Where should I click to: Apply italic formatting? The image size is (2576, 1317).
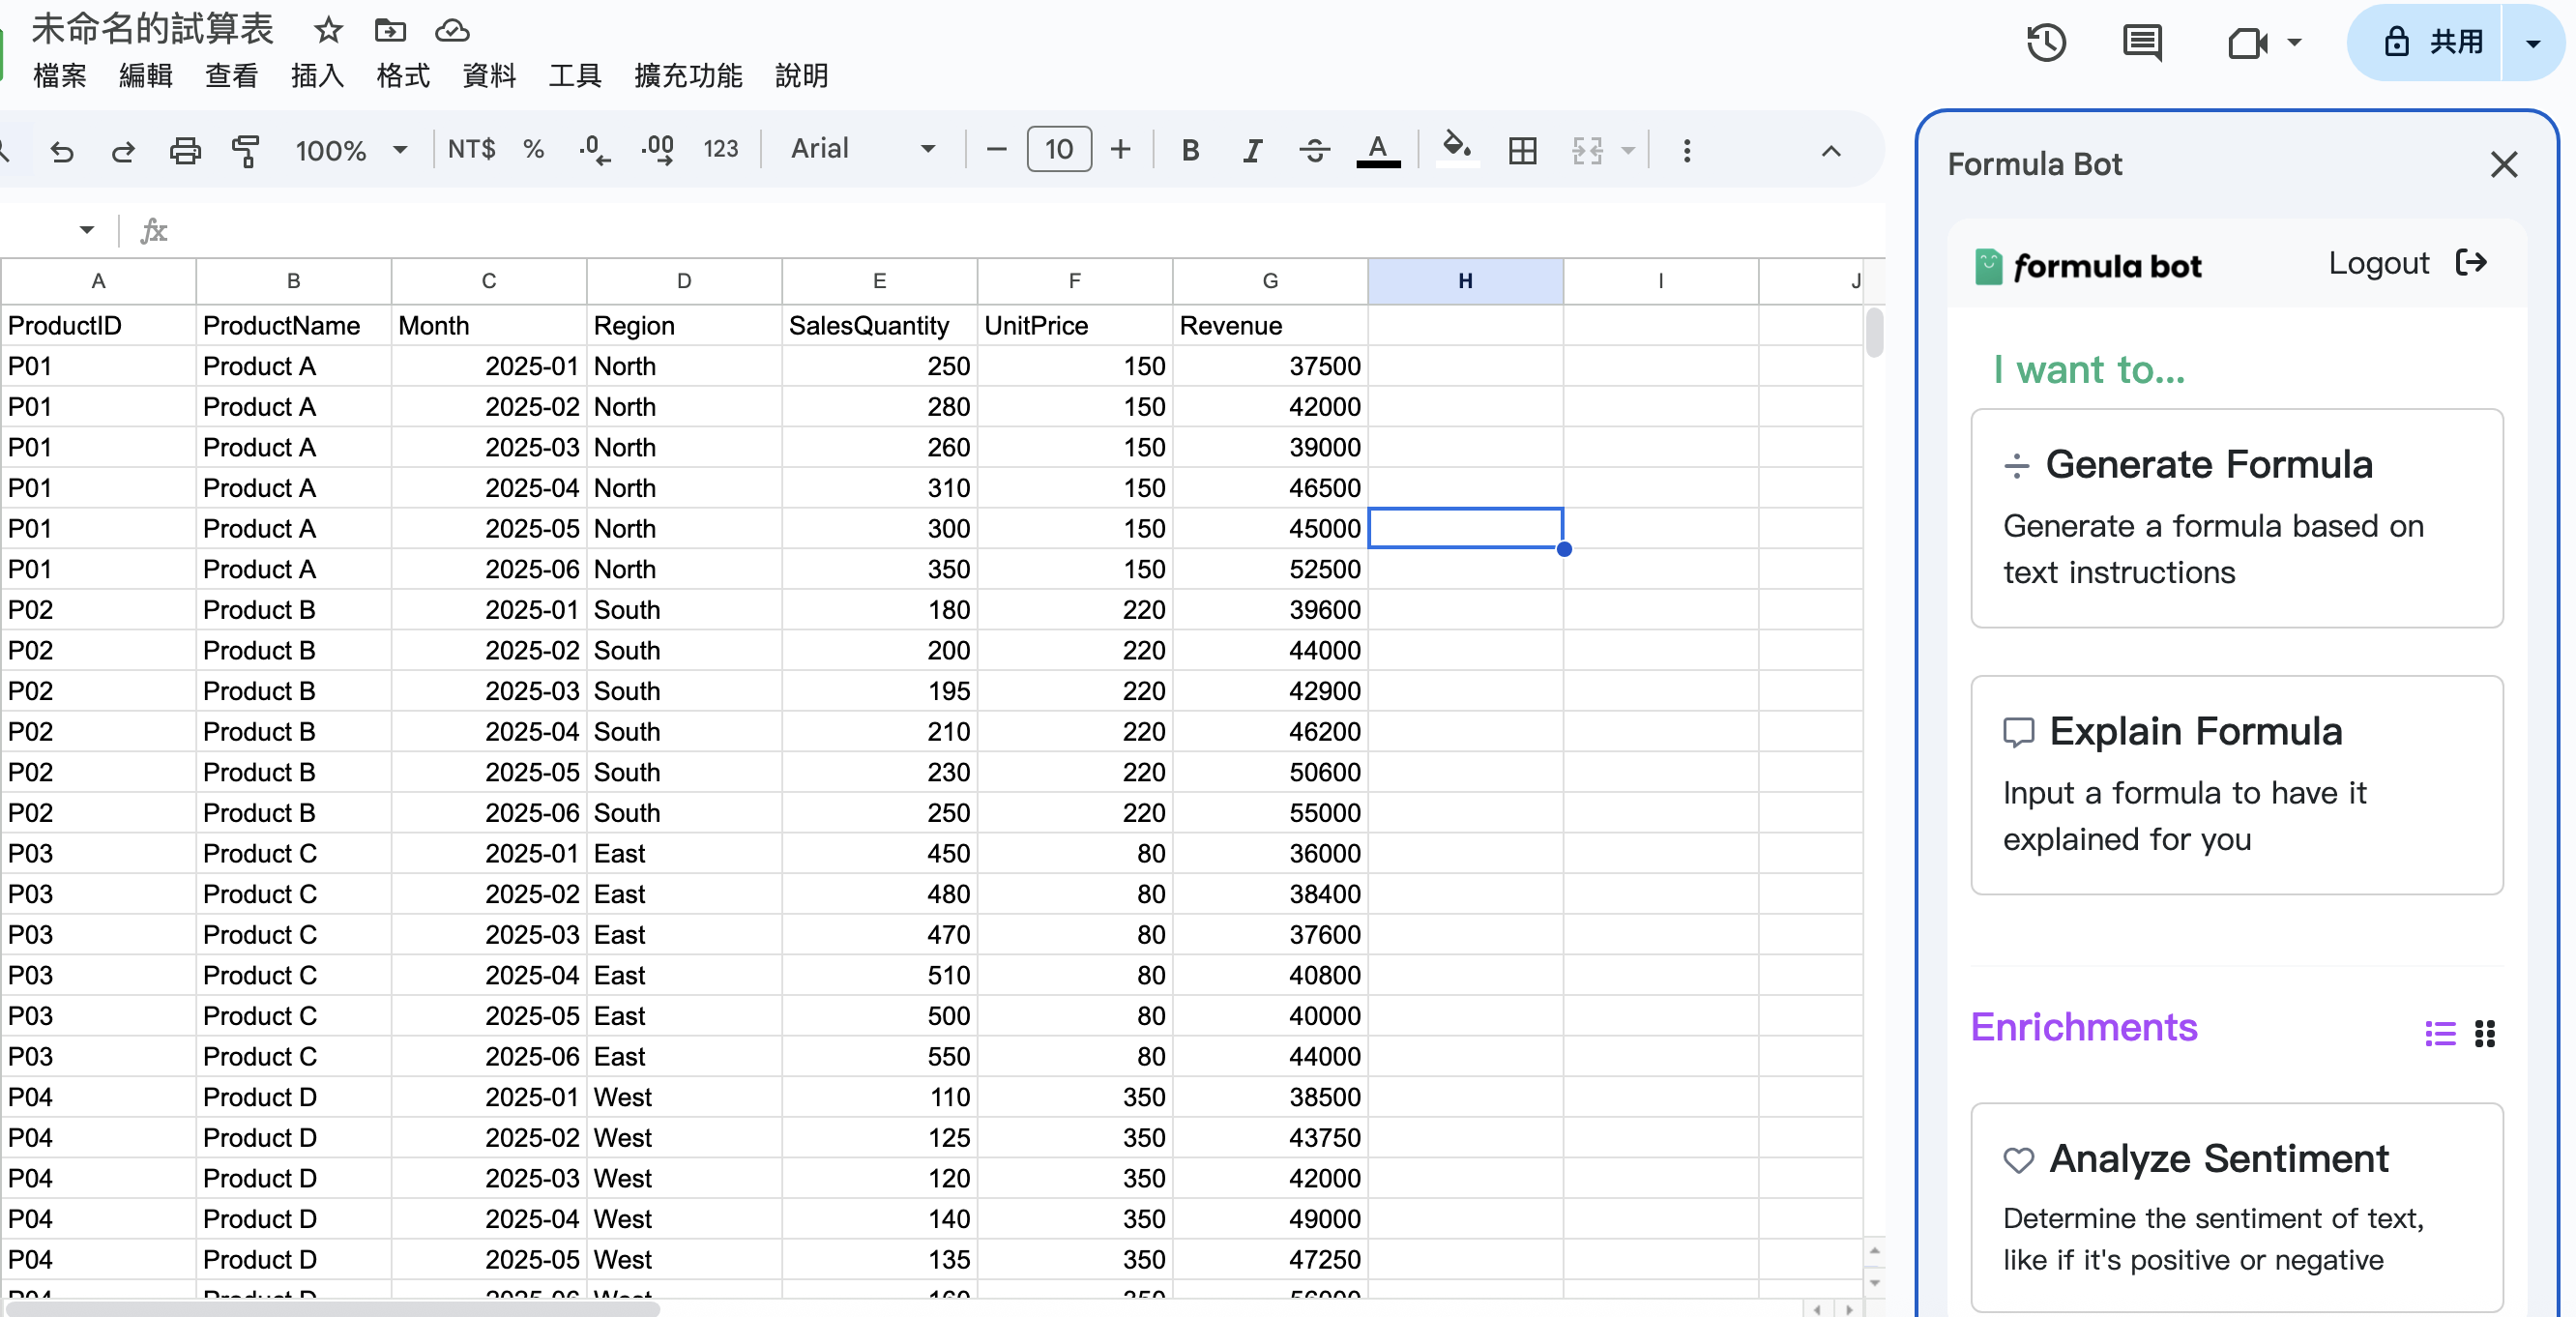(1251, 150)
